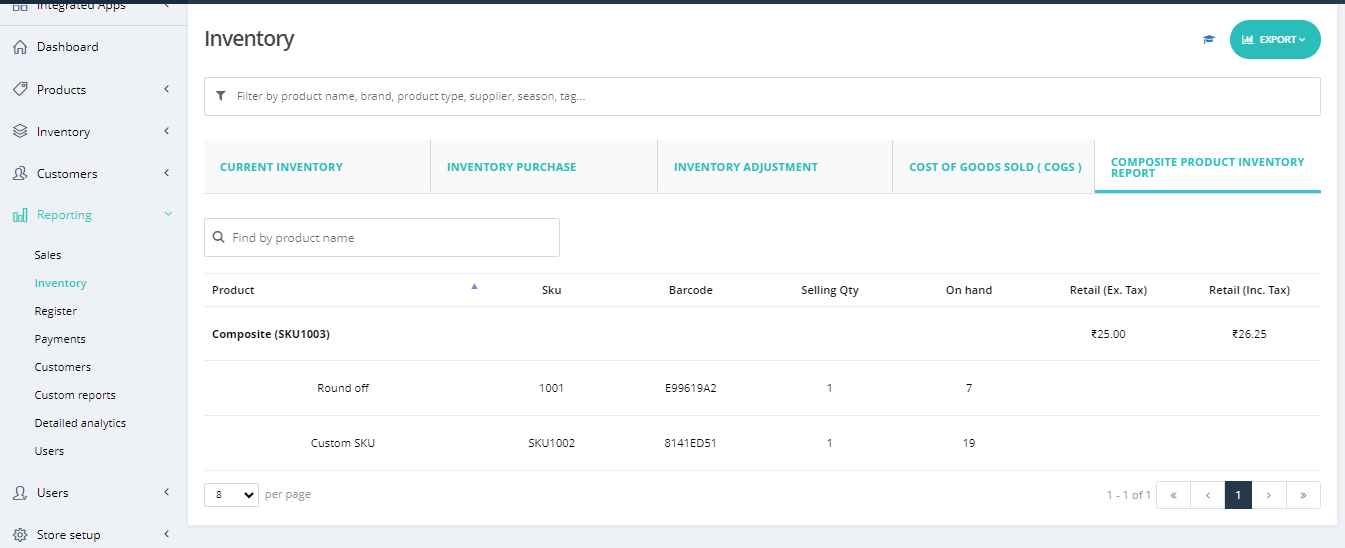The image size is (1345, 548).
Task: Click the Dashboard menu label
Action: pos(67,47)
